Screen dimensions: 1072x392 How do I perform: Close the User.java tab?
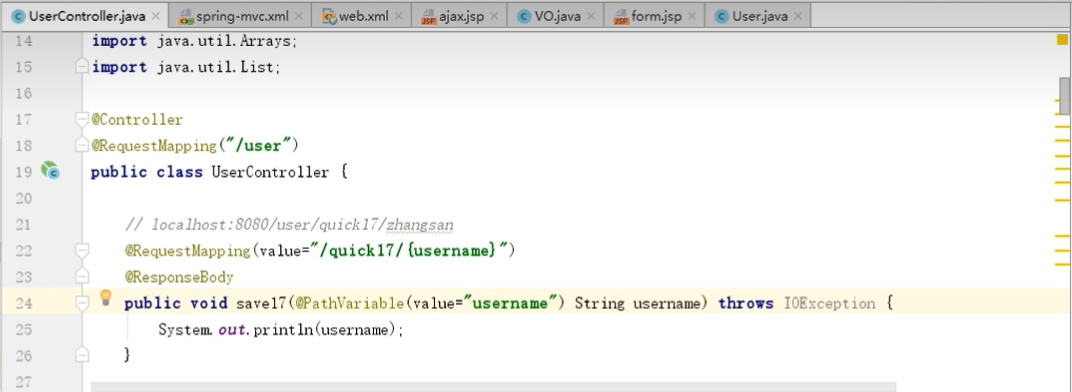pos(799,16)
